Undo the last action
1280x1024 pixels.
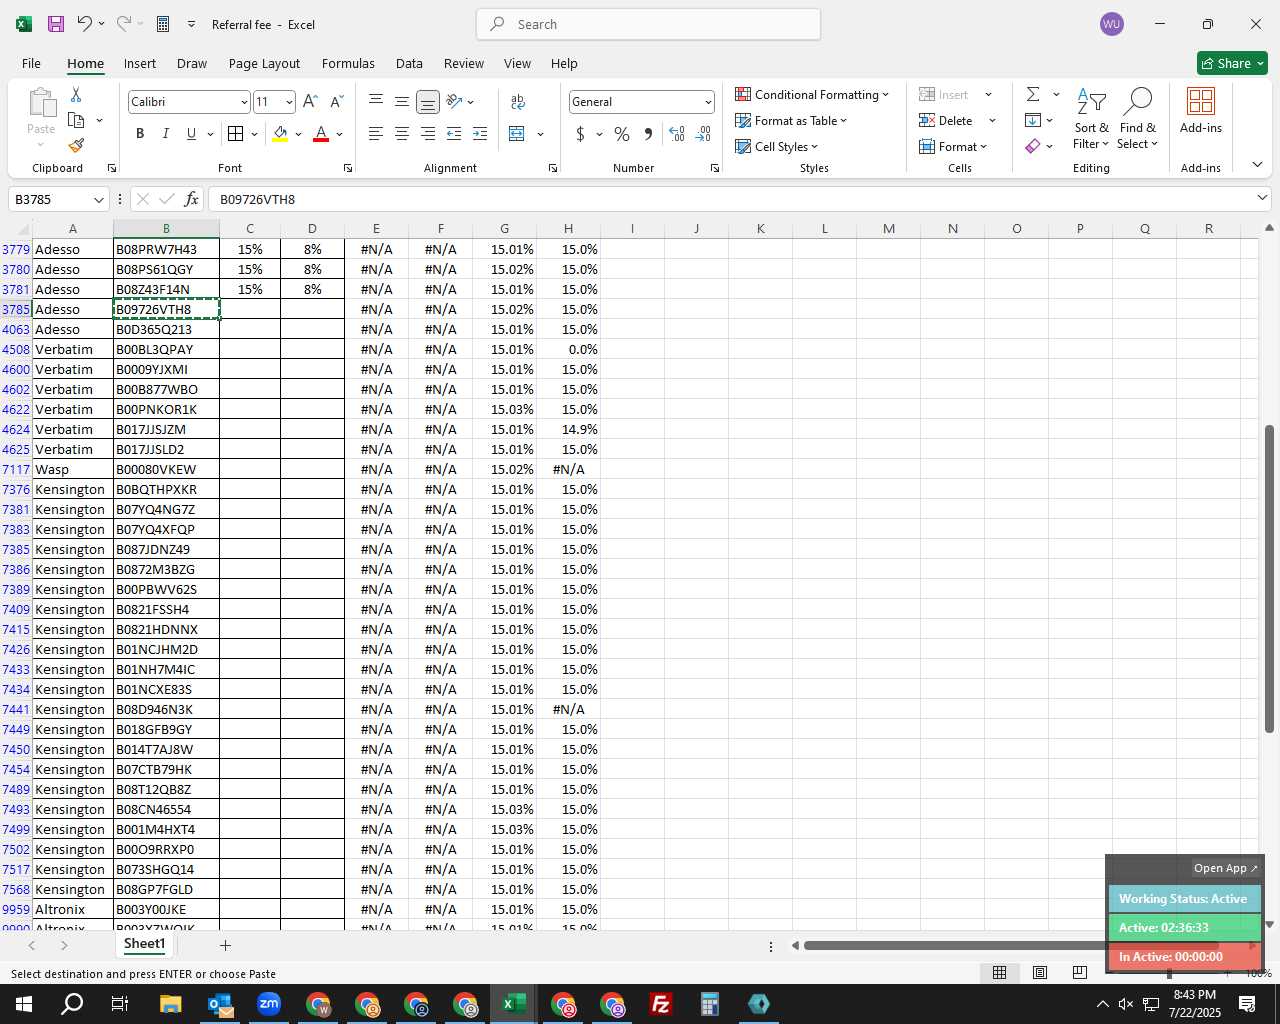point(85,24)
